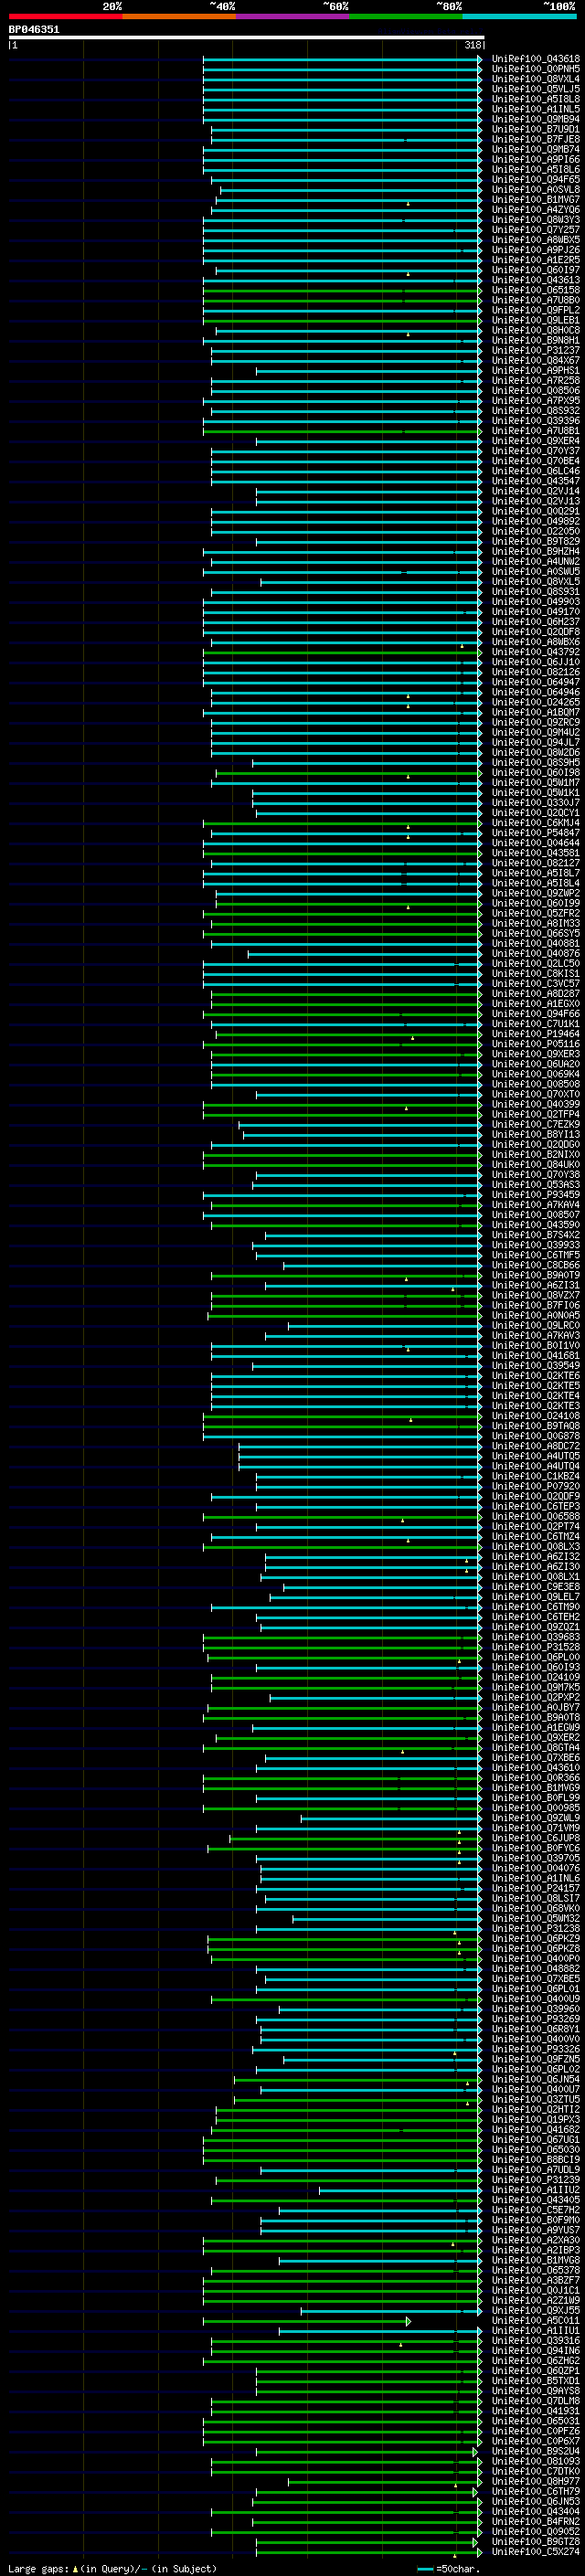This screenshot has width=585, height=2576.
Task: Click the white query sequence bar
Action: click(x=246, y=37)
